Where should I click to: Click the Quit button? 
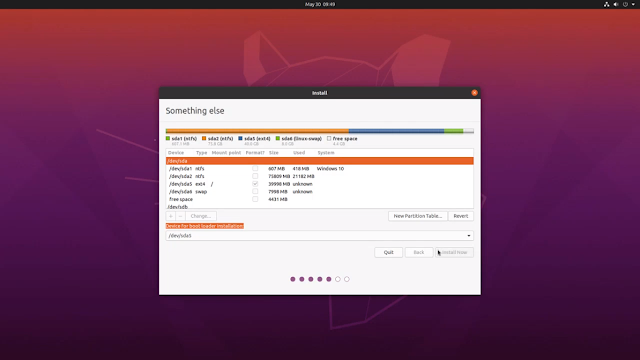(389, 252)
